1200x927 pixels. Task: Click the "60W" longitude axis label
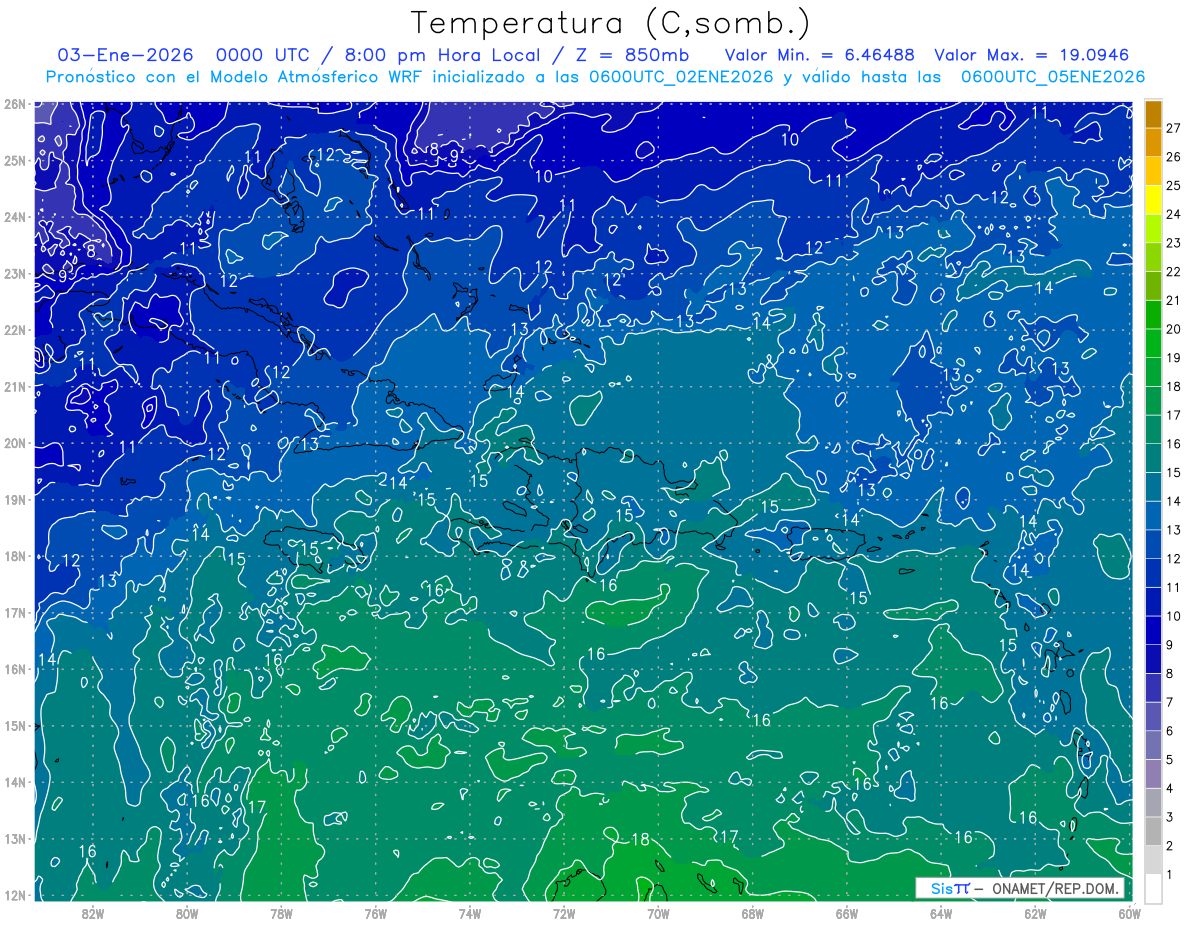point(1129,913)
